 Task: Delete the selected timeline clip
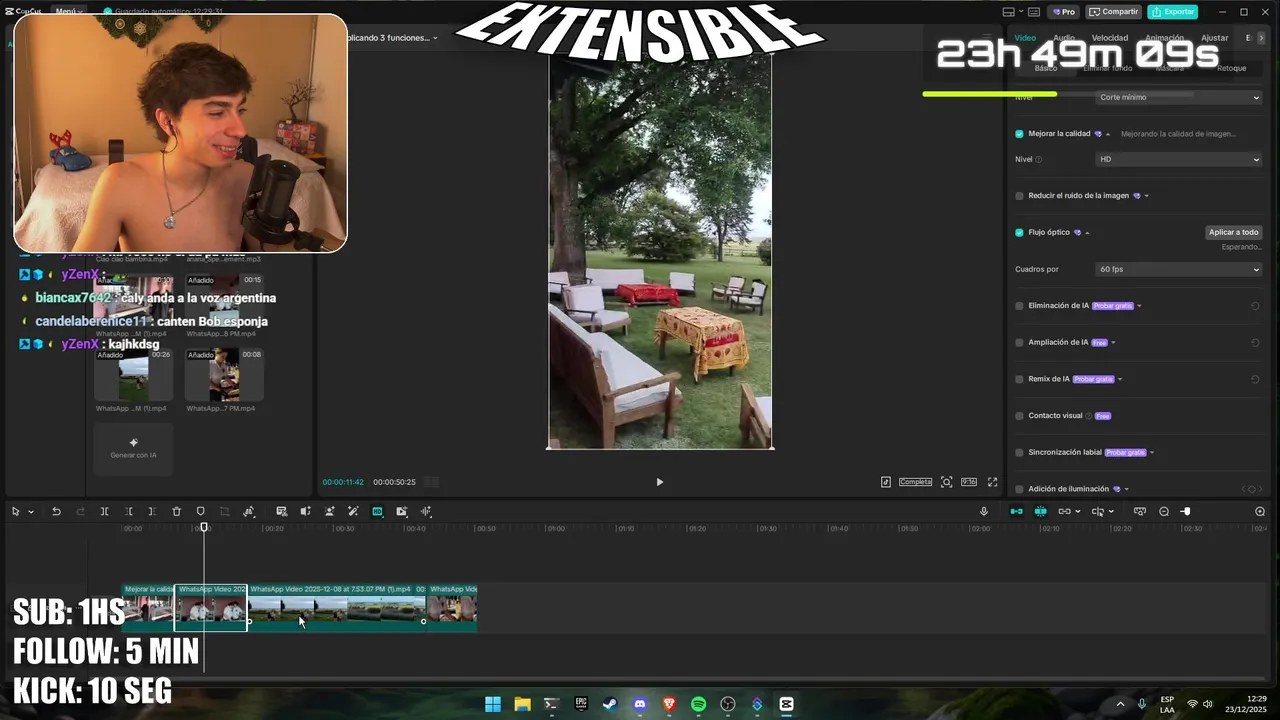pyautogui.click(x=176, y=511)
